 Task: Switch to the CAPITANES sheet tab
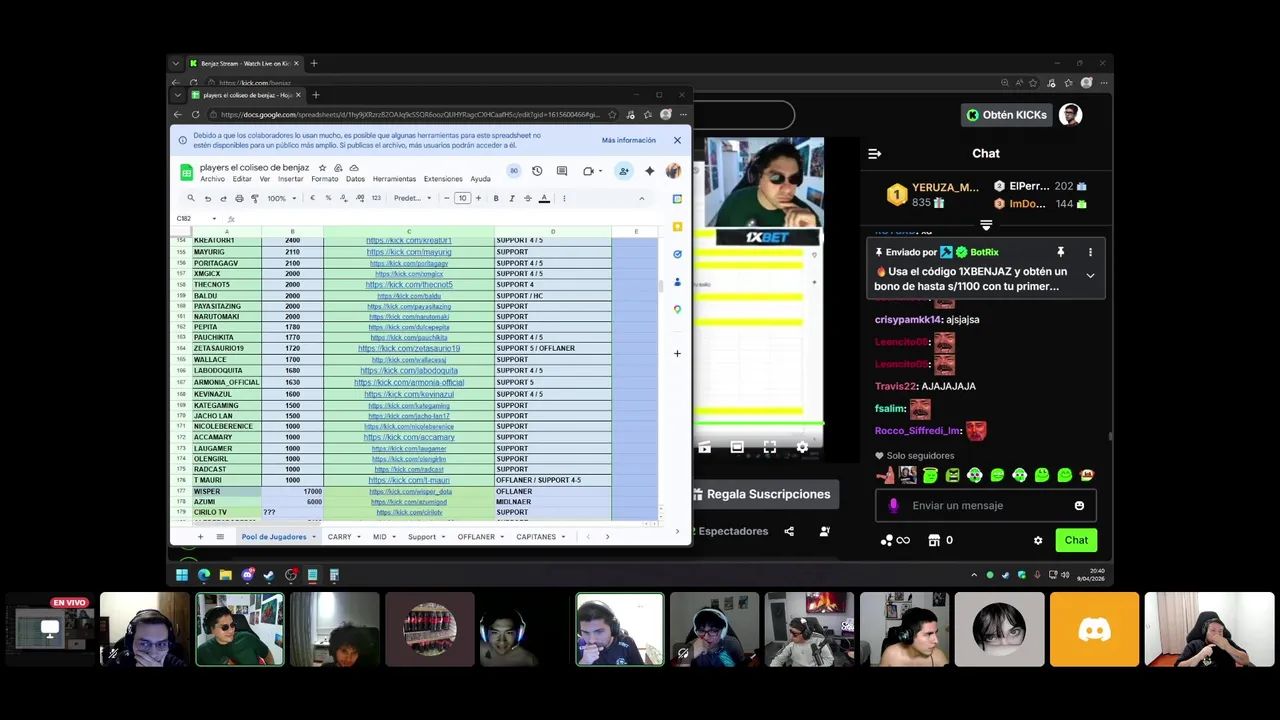tap(536, 537)
